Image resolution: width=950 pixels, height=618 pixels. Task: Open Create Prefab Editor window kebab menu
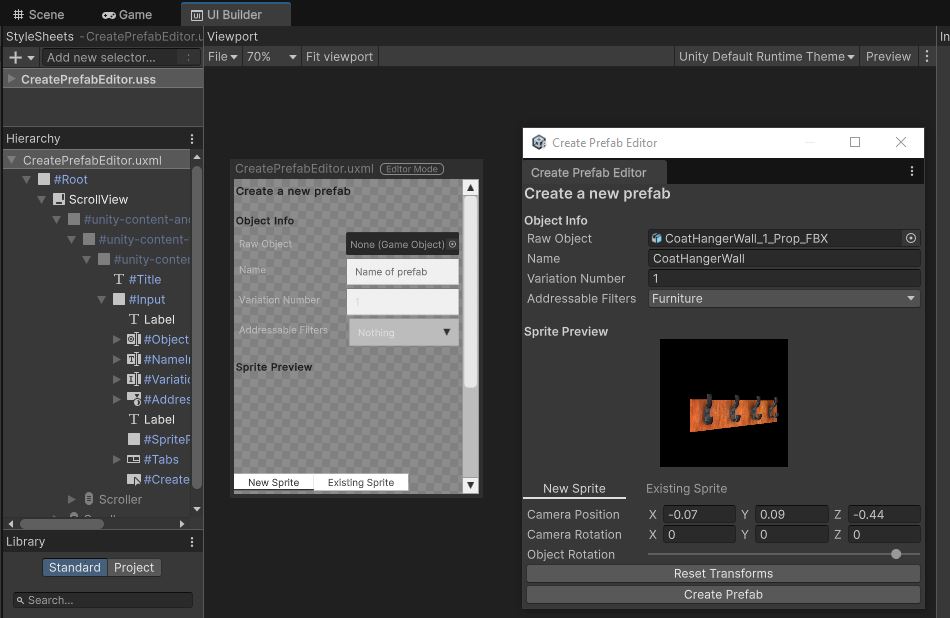[x=911, y=172]
